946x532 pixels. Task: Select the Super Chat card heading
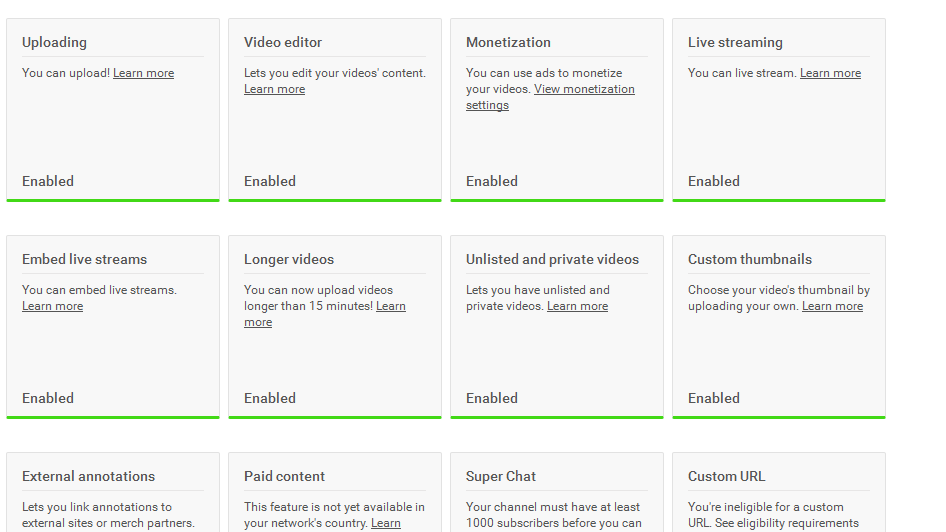pos(500,477)
